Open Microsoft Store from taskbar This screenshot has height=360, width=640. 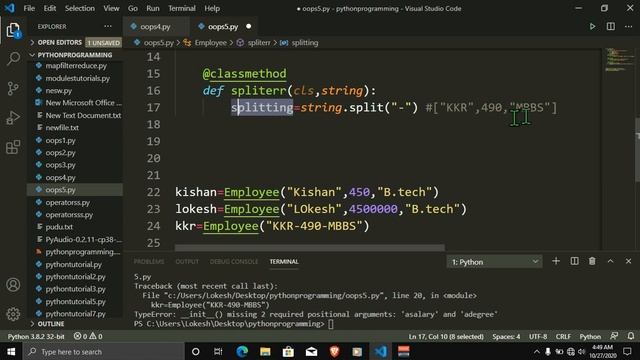tap(288, 351)
